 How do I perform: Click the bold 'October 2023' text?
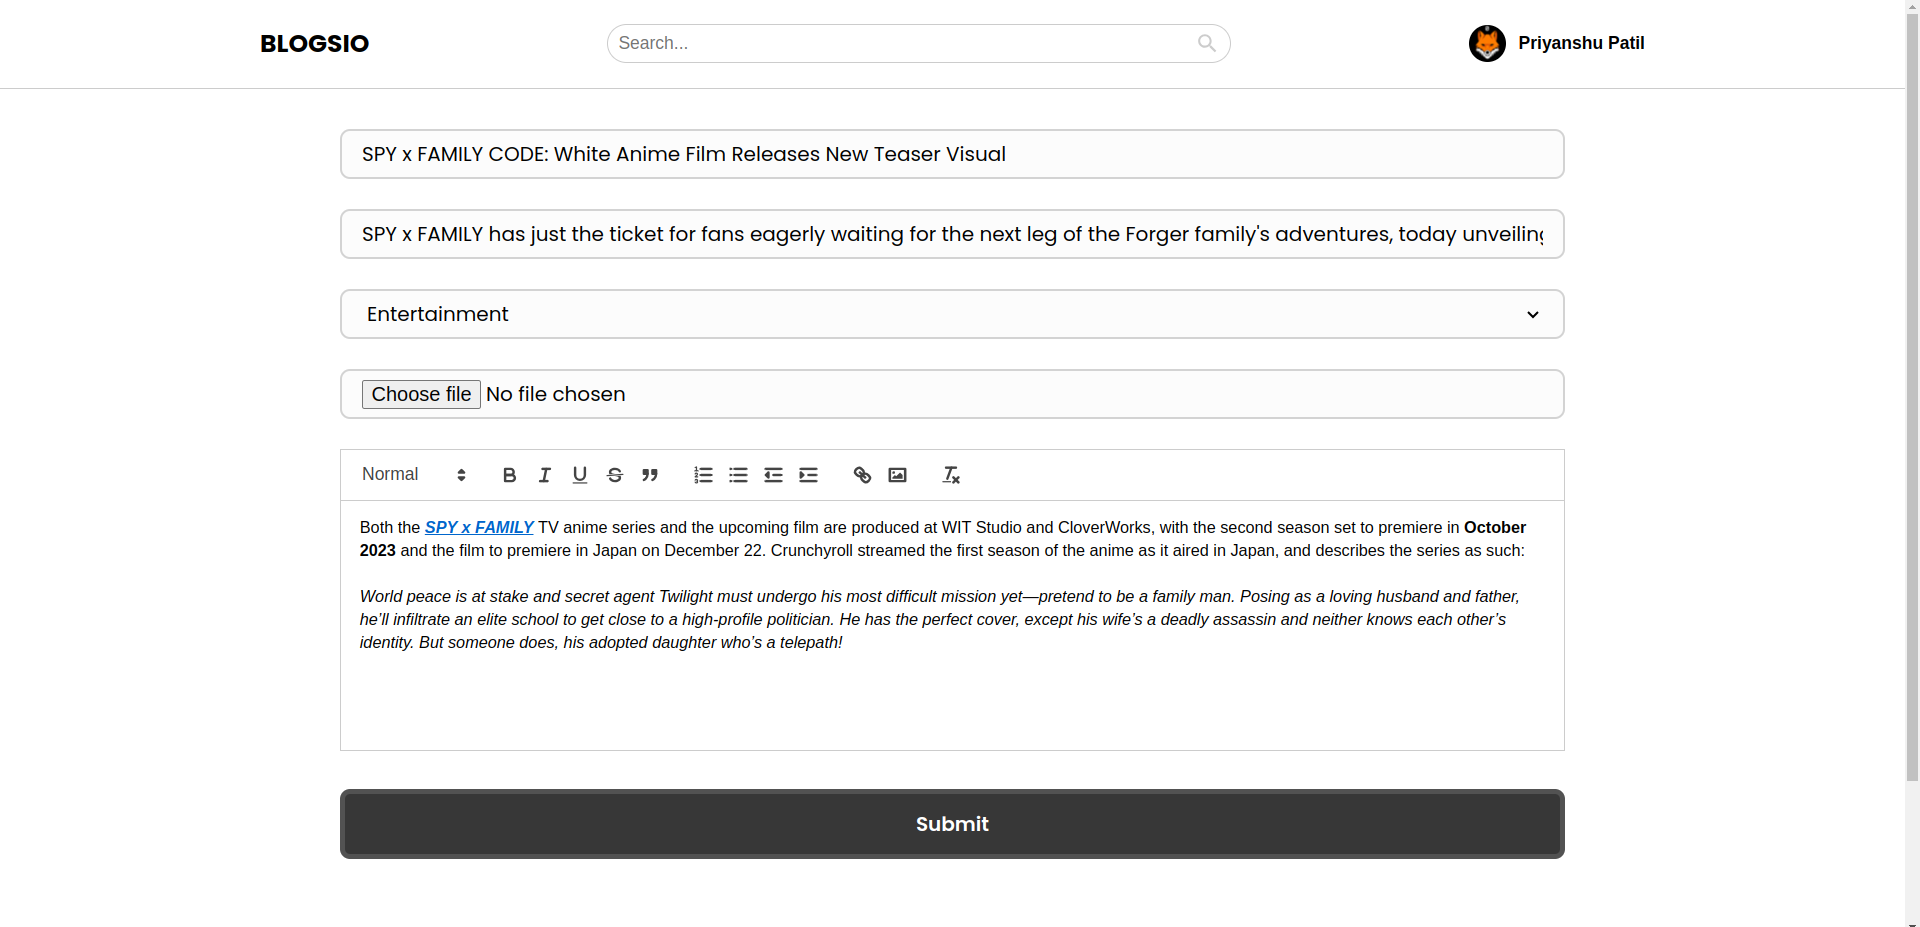(x=1494, y=528)
